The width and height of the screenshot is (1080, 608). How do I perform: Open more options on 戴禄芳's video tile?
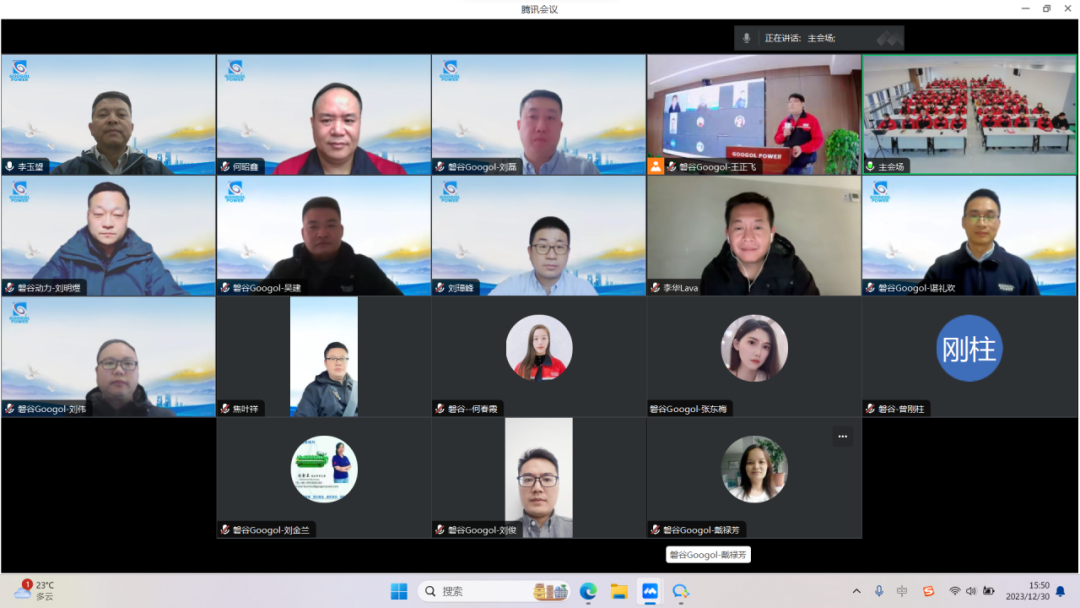pyautogui.click(x=842, y=436)
